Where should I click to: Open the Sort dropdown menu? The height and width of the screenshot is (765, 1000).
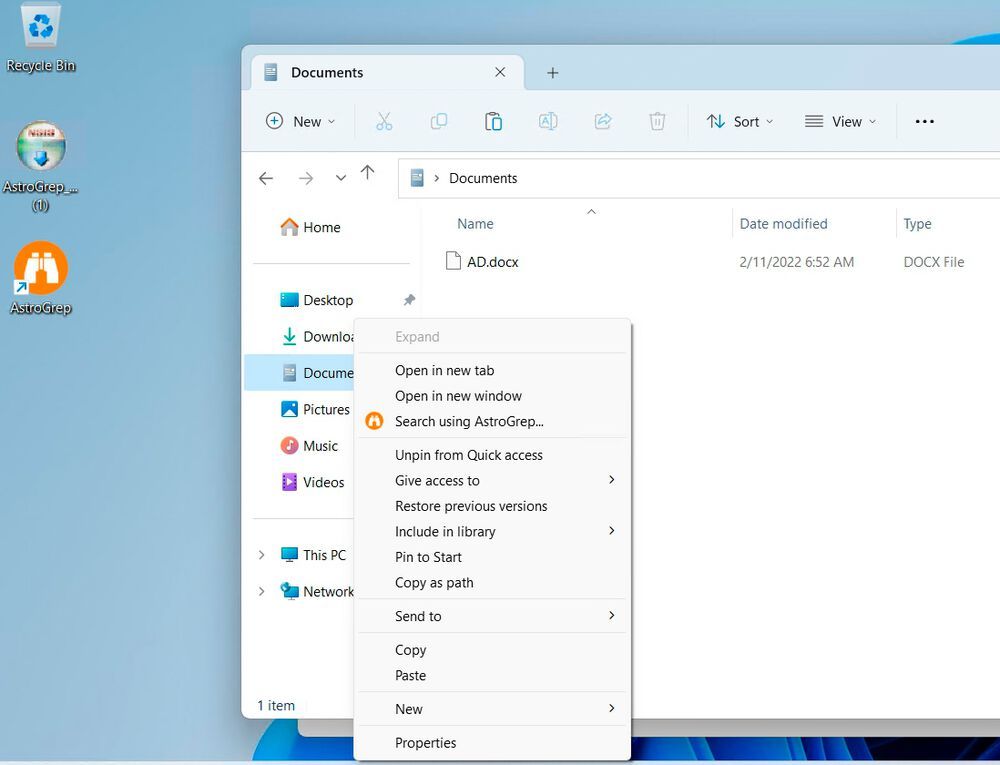click(x=739, y=121)
